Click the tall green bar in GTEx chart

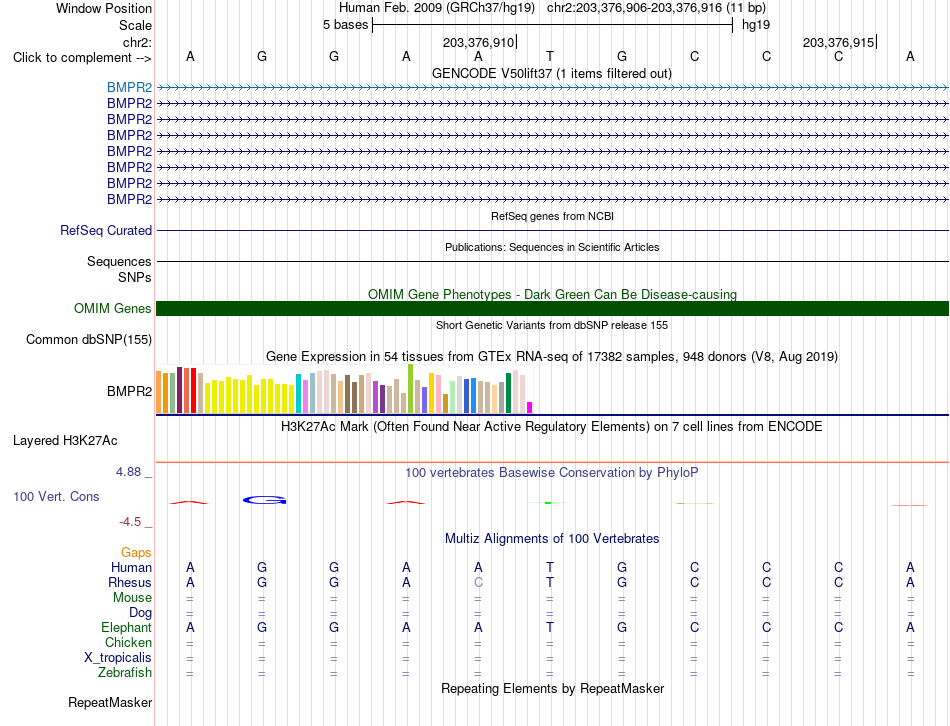[411, 388]
